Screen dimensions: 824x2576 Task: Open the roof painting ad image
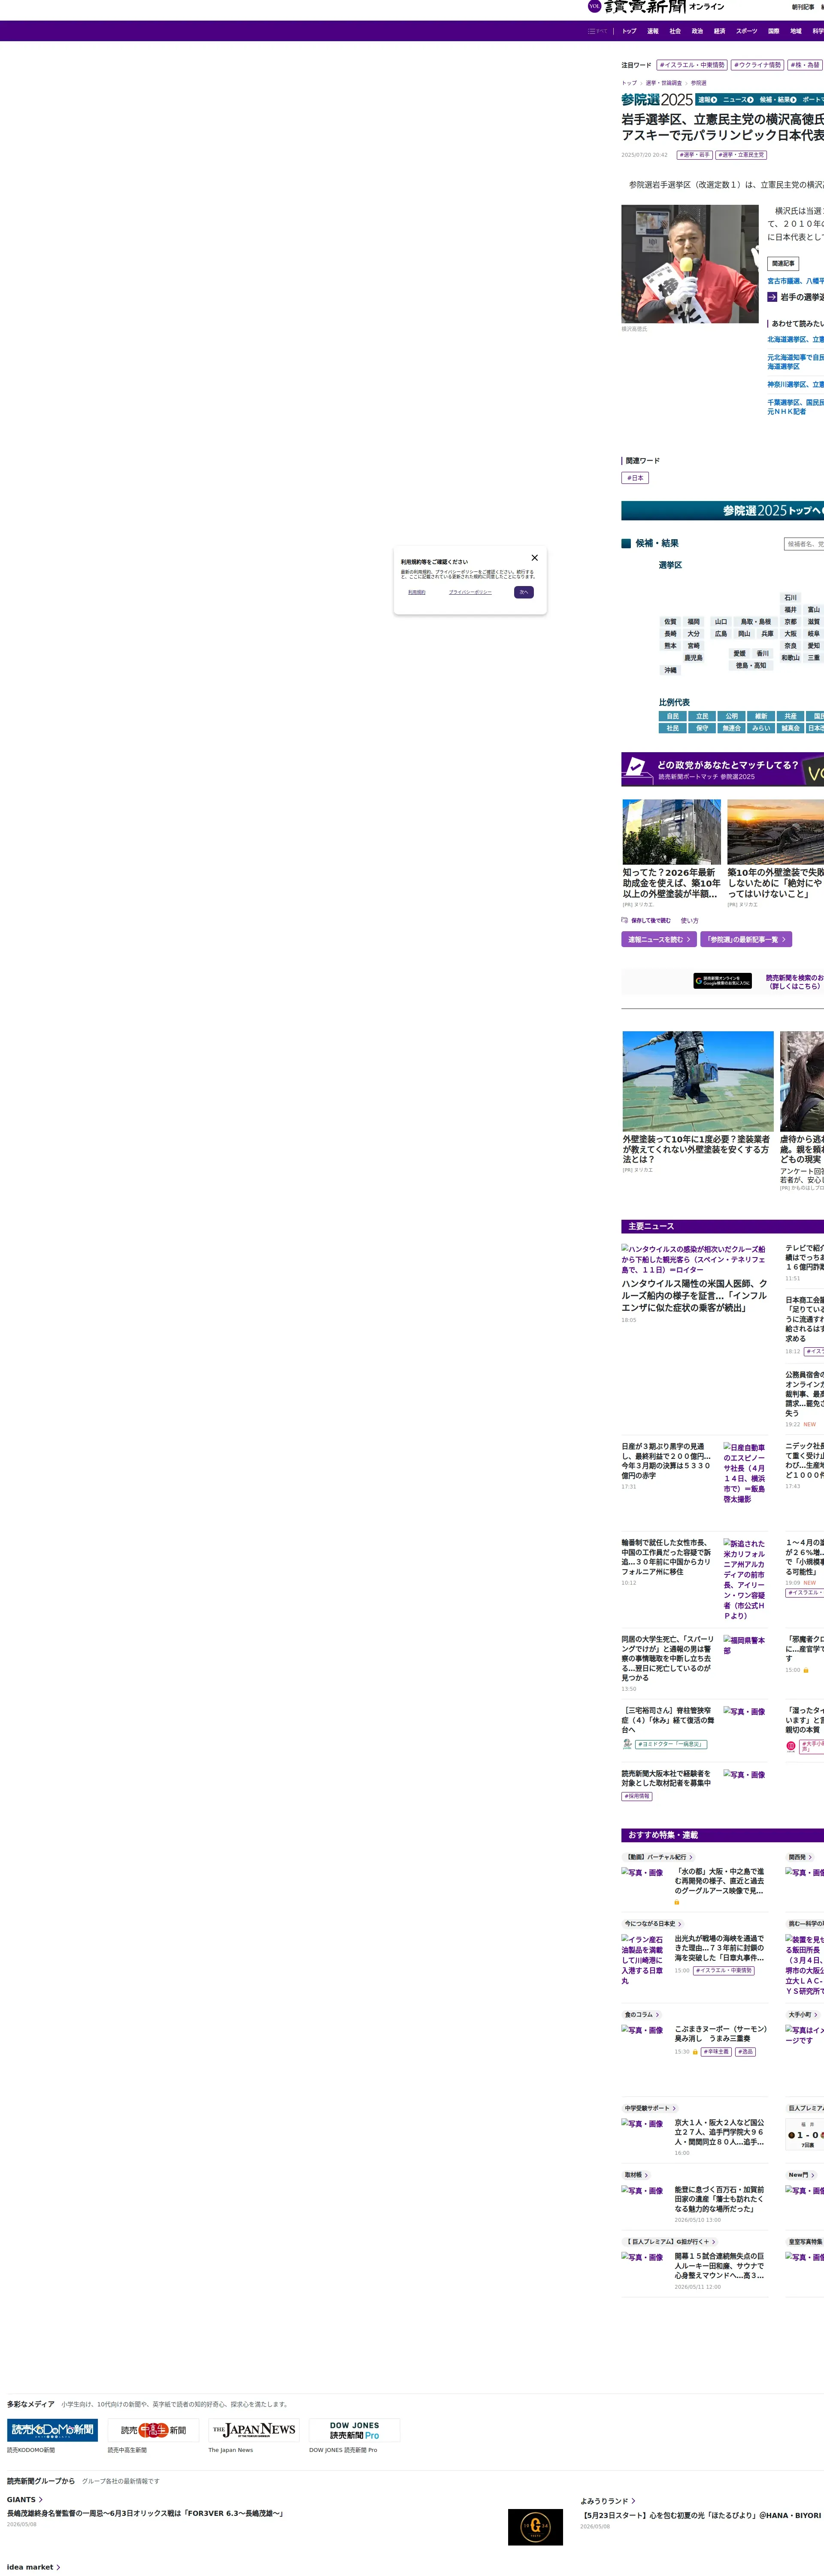coord(698,1081)
